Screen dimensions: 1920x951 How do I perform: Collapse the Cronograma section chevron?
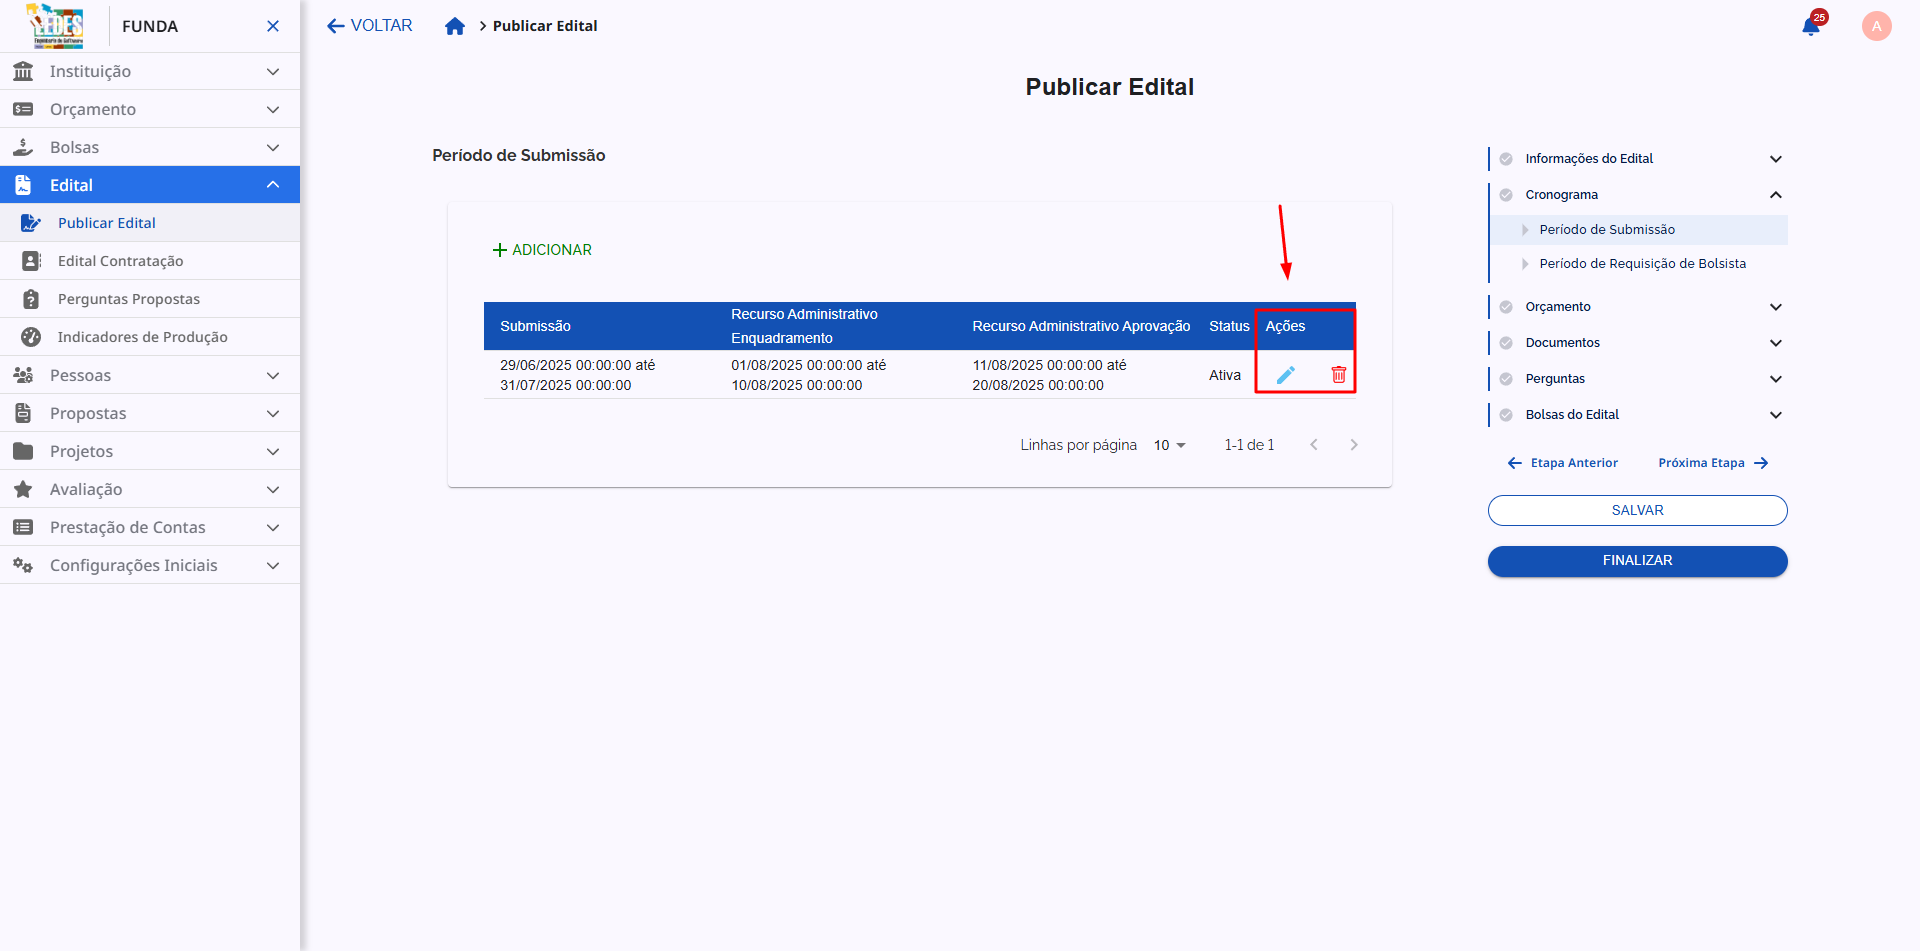(x=1777, y=194)
